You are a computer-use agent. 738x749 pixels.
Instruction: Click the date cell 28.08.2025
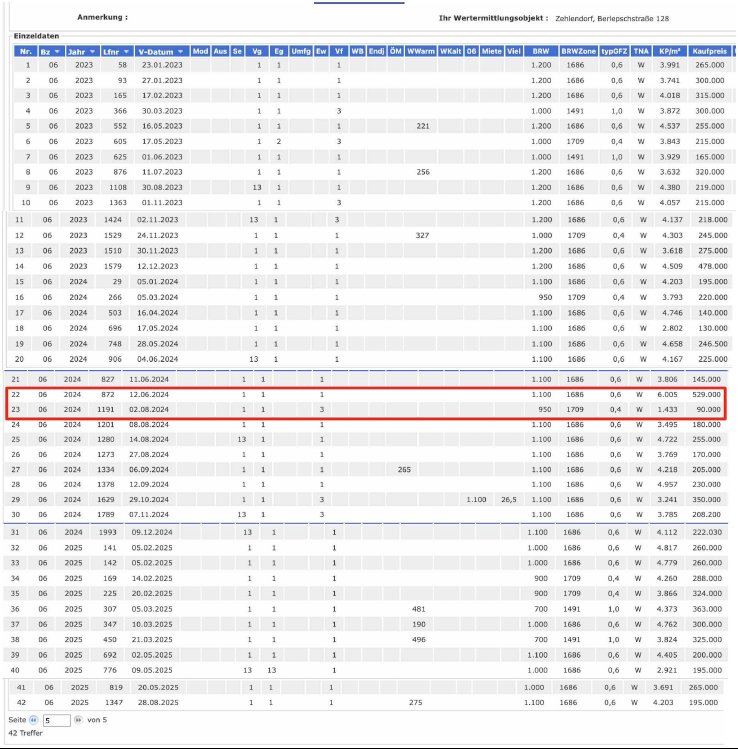coord(158,703)
